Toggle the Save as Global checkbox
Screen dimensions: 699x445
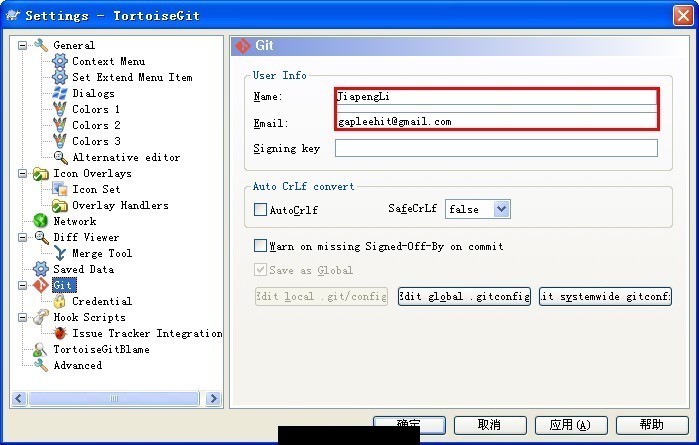click(x=260, y=270)
